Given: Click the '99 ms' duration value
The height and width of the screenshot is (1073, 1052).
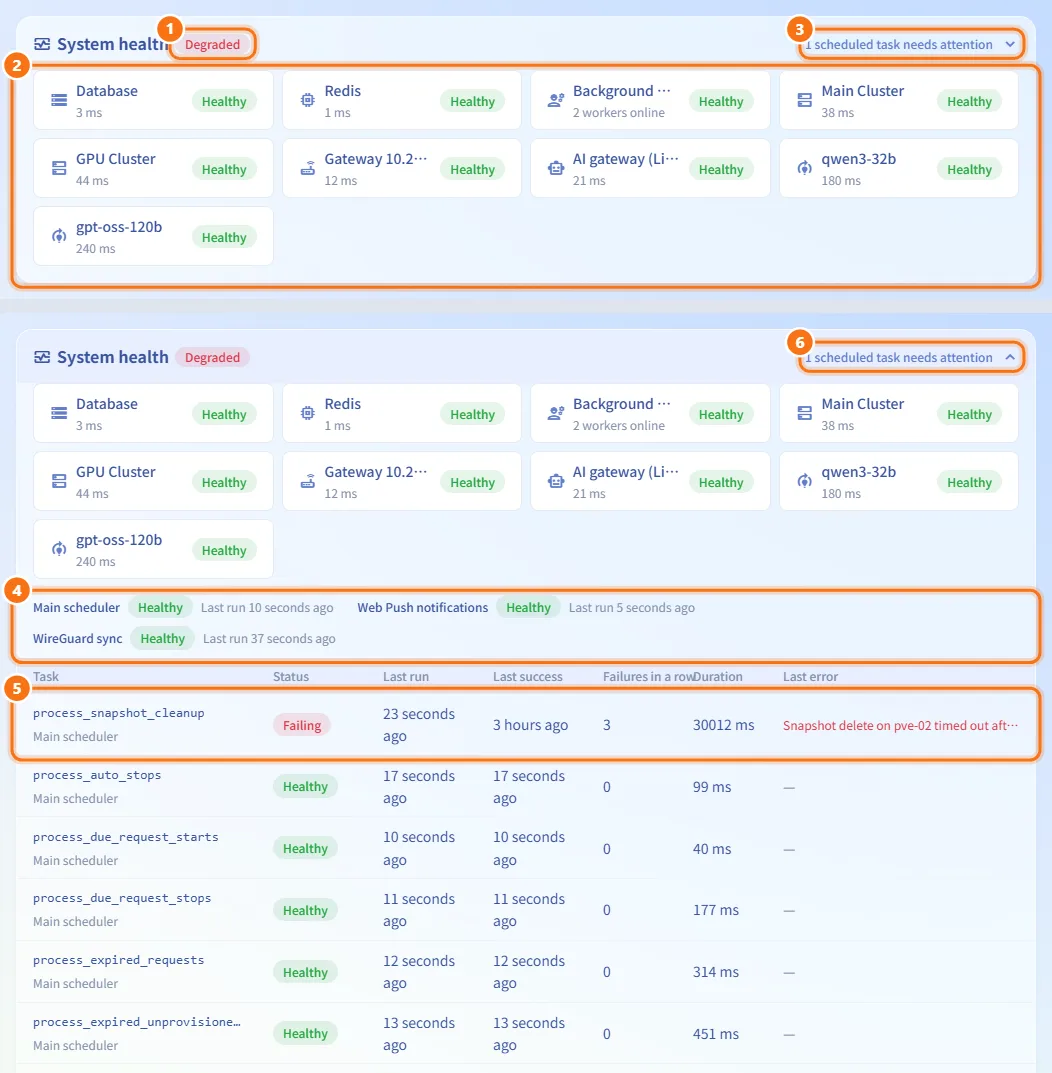Looking at the screenshot, I should tap(712, 787).
